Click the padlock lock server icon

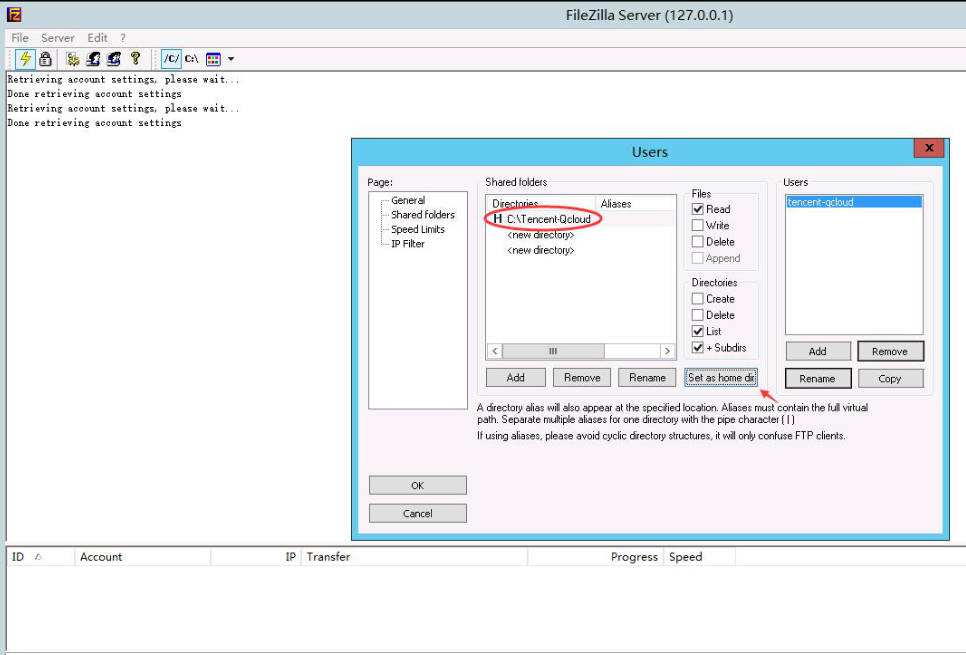click(x=45, y=59)
